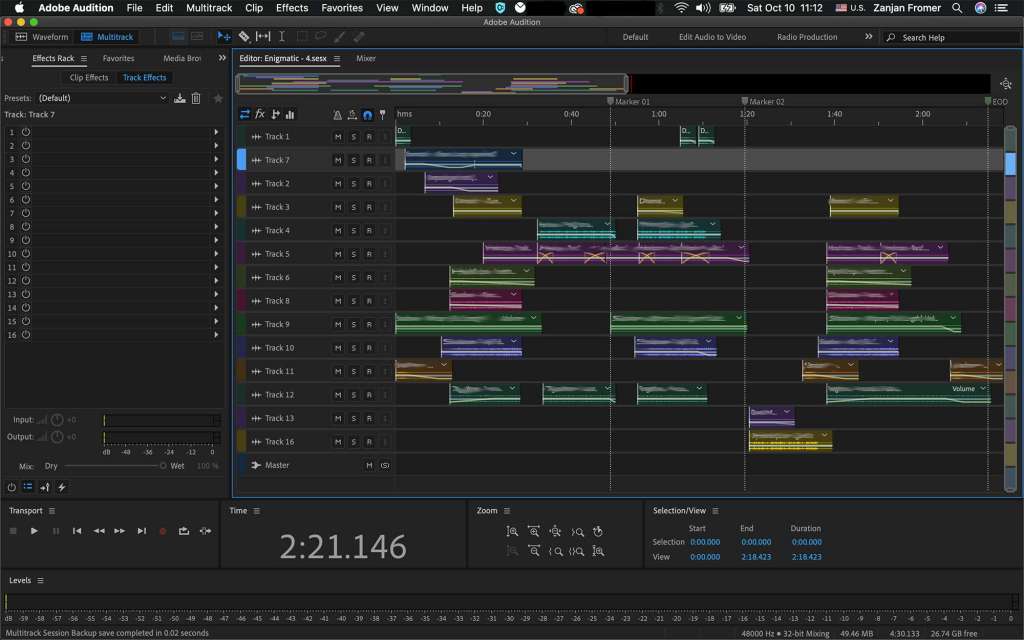
Task: Select the Razor tool
Action: 244,37
